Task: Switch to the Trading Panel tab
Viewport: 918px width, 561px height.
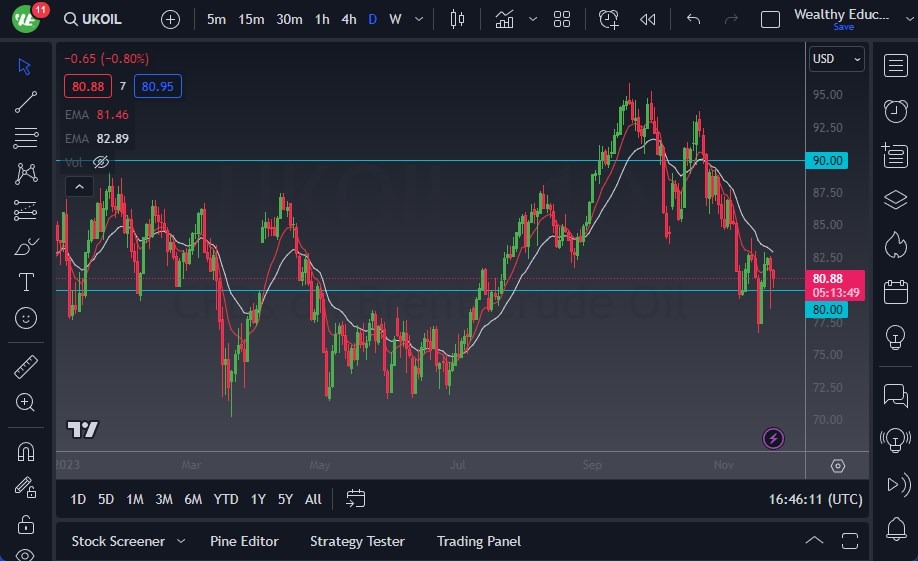Action: click(478, 541)
